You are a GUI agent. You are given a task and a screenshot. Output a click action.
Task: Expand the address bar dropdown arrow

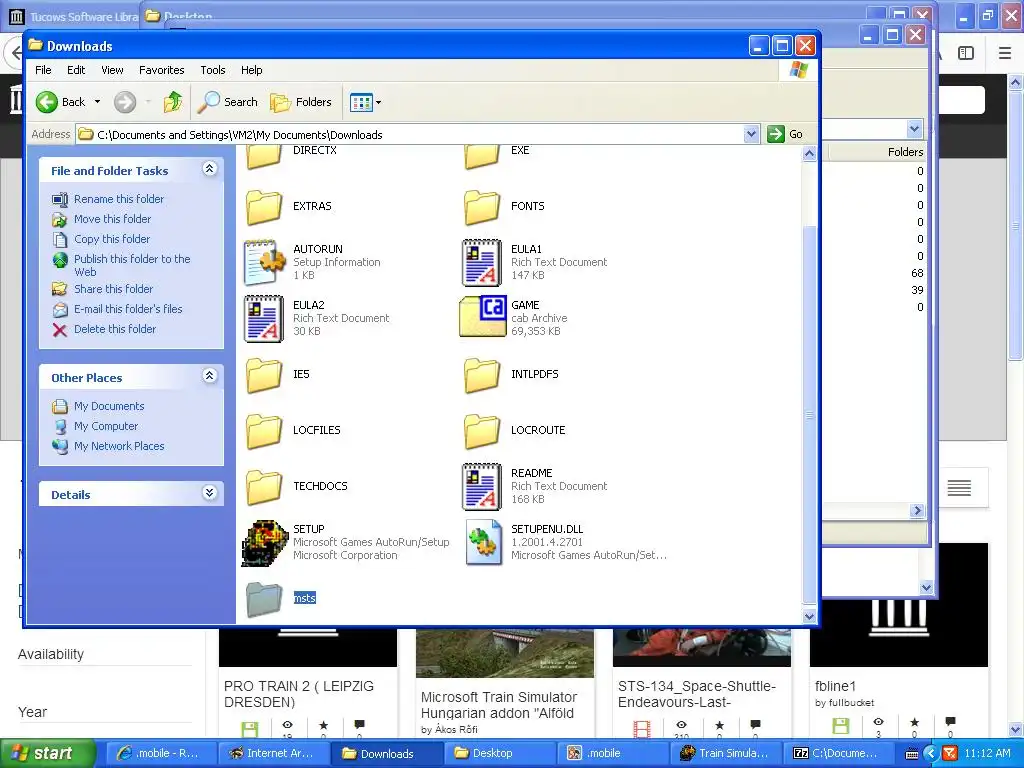point(752,135)
